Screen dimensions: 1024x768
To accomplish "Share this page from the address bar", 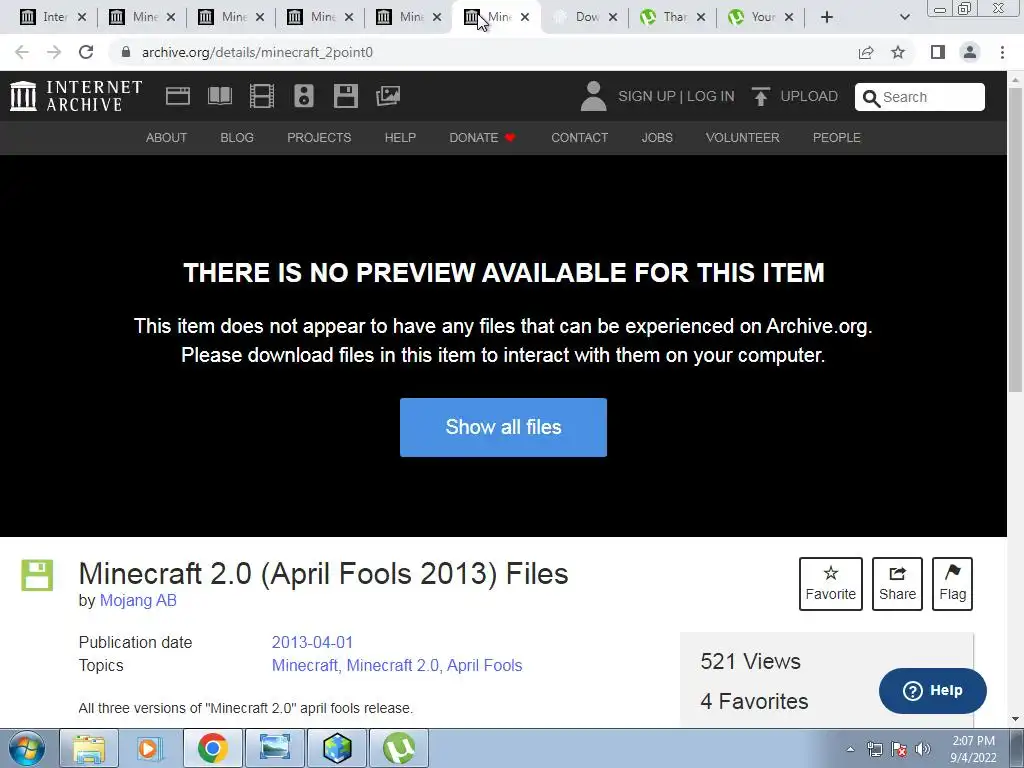I will tap(866, 52).
